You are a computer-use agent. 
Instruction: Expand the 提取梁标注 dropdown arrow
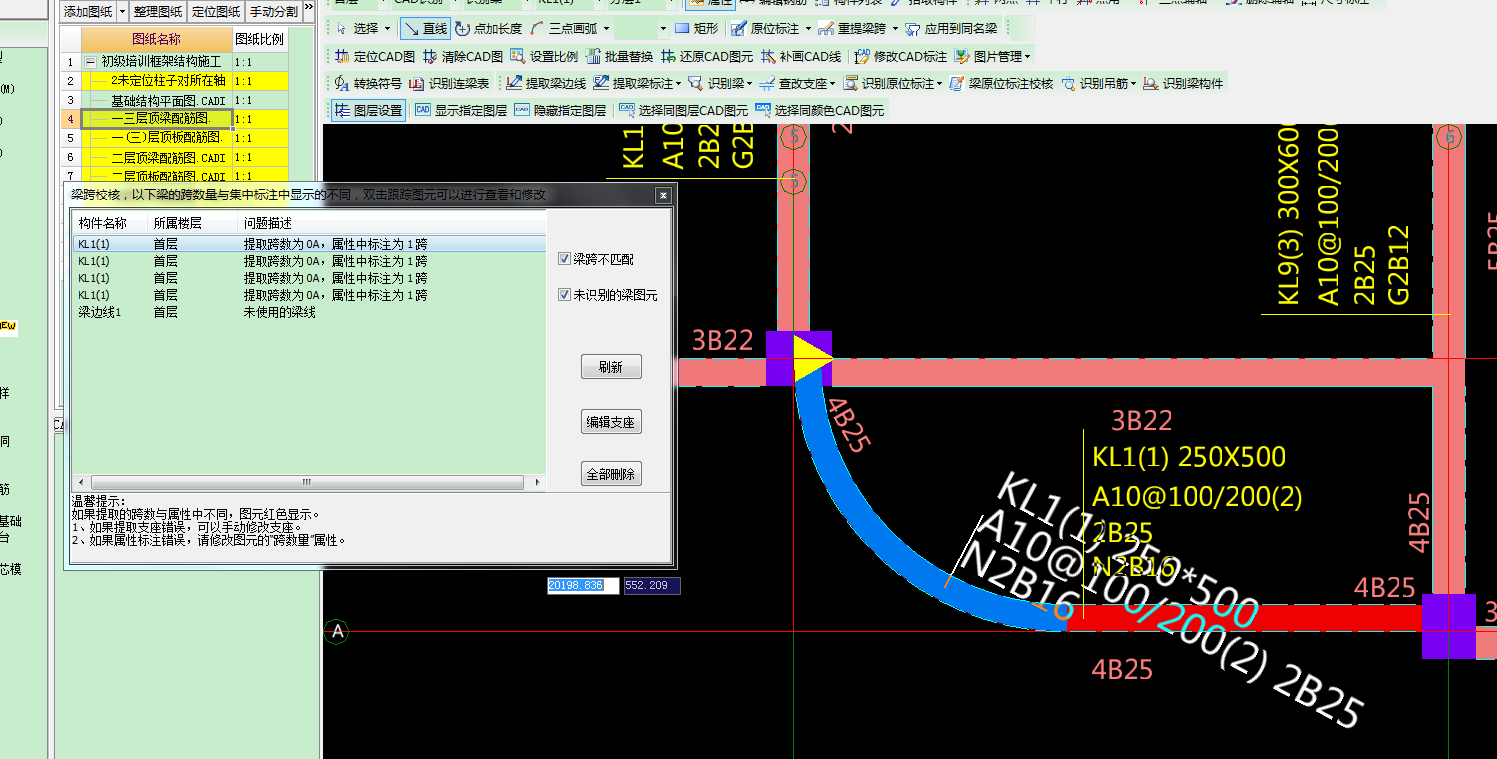pos(678,84)
